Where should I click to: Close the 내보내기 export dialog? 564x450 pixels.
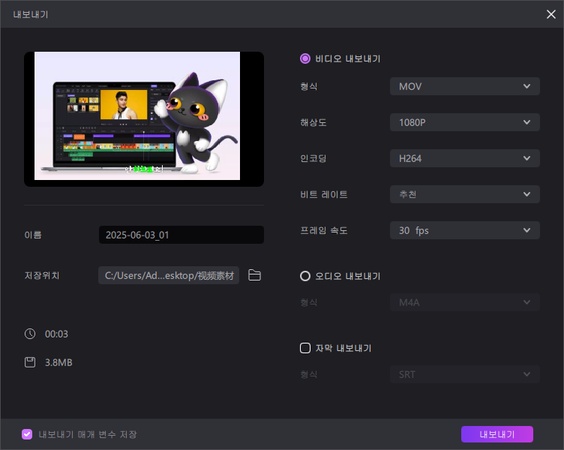click(x=551, y=14)
